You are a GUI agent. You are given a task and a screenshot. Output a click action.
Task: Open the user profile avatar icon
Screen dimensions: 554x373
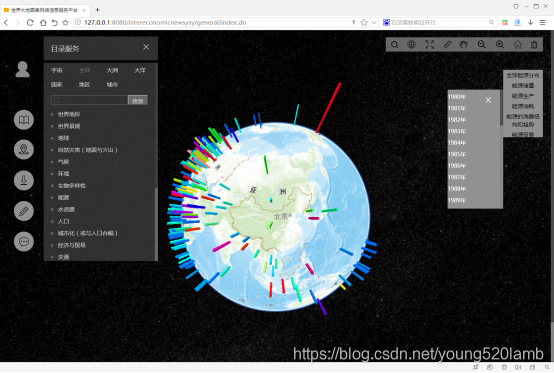(23, 69)
